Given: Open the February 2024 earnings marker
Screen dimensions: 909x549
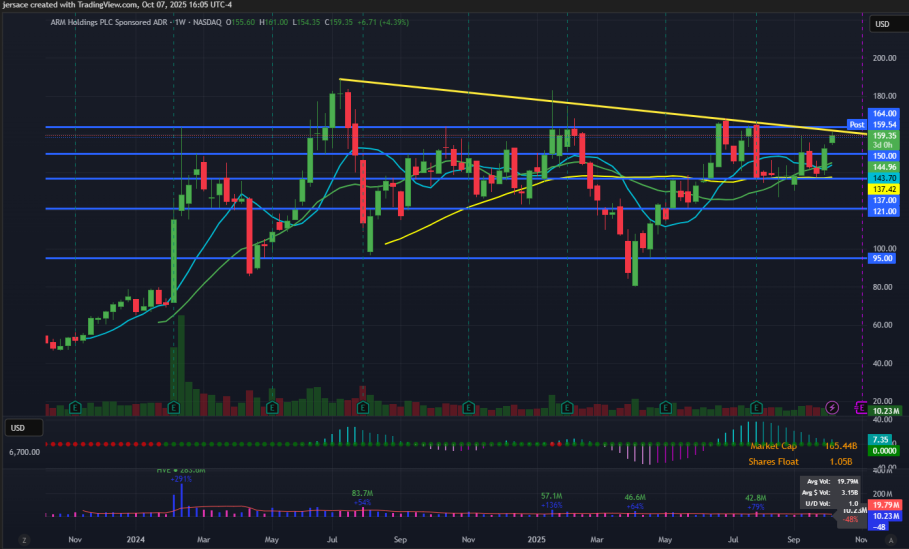Looking at the screenshot, I should (173, 408).
